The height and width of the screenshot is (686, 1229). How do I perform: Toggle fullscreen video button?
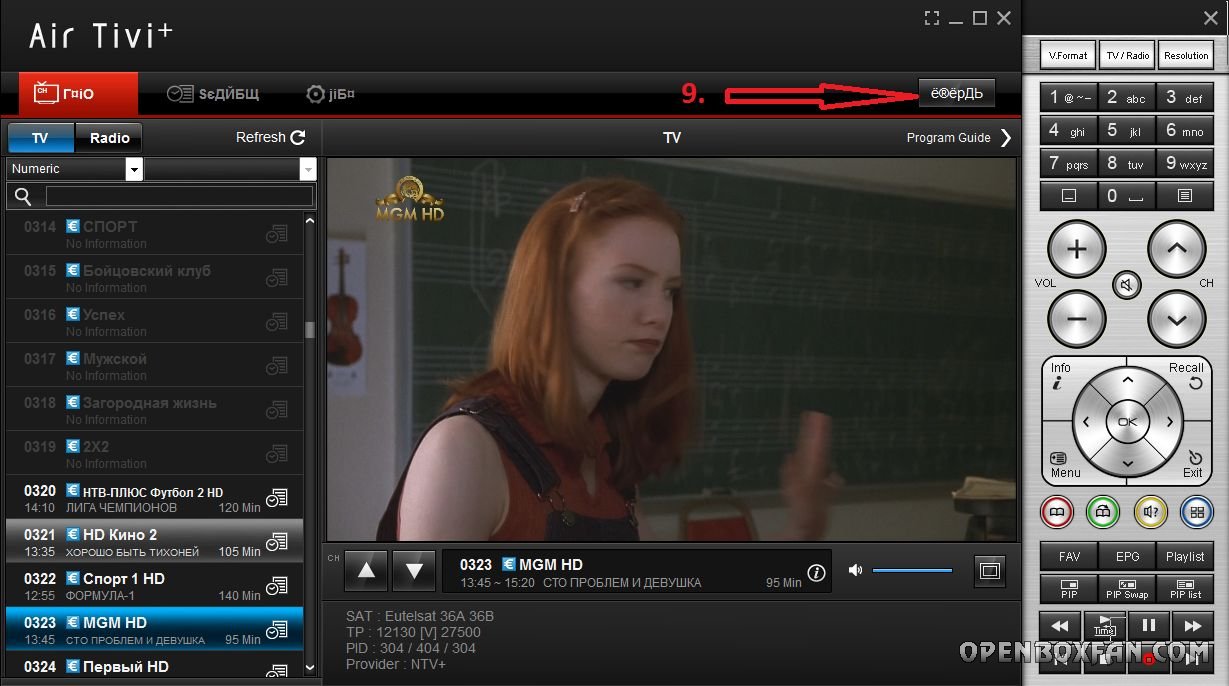[990, 571]
